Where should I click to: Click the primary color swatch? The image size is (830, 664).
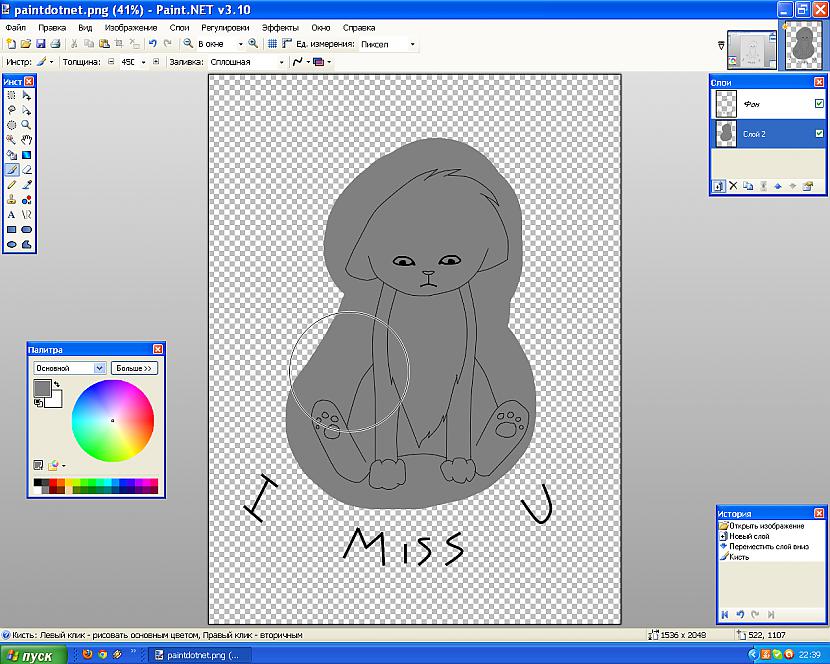coord(42,388)
